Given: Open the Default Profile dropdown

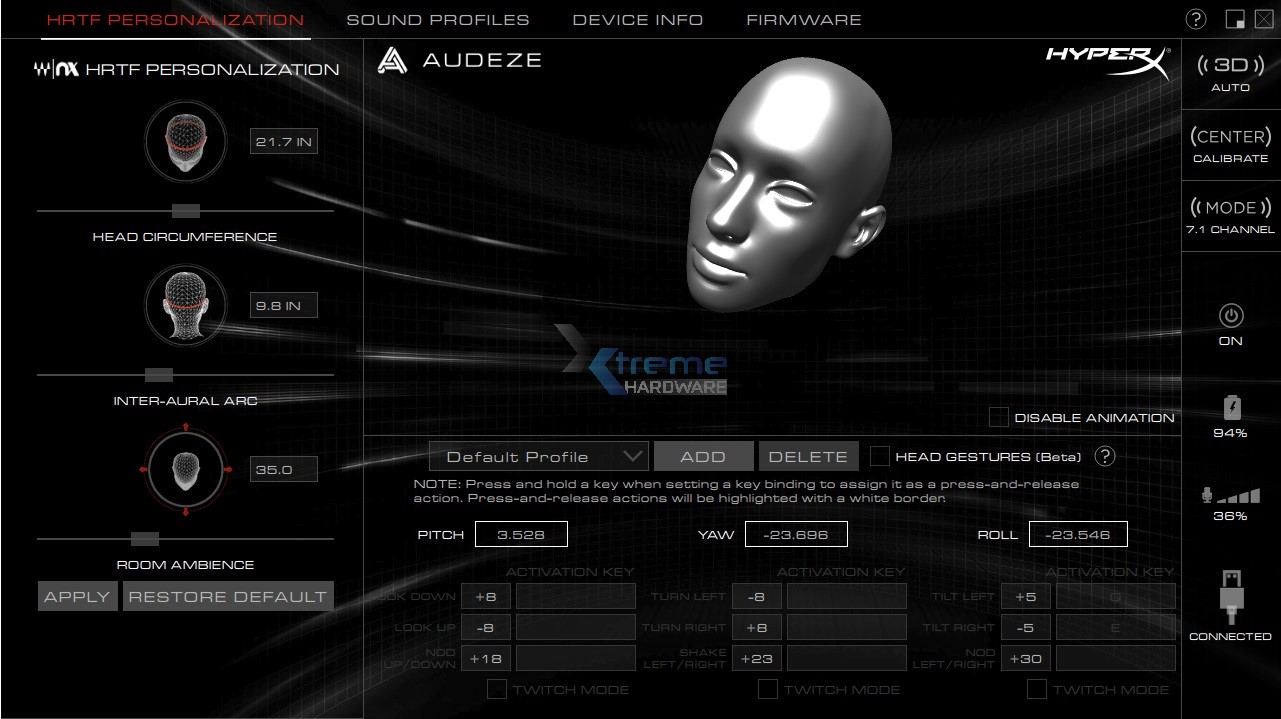Looking at the screenshot, I should pyautogui.click(x=538, y=456).
